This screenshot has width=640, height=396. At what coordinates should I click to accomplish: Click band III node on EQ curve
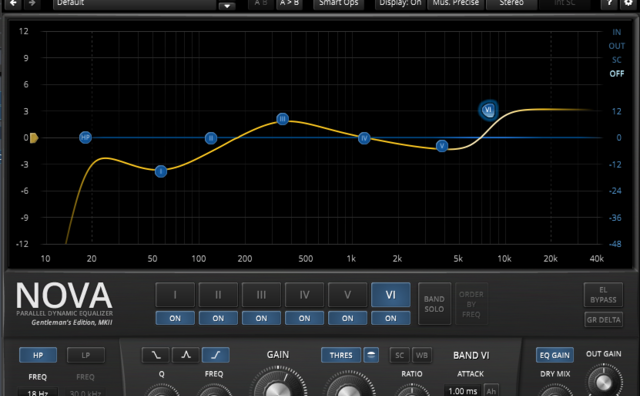tap(282, 119)
